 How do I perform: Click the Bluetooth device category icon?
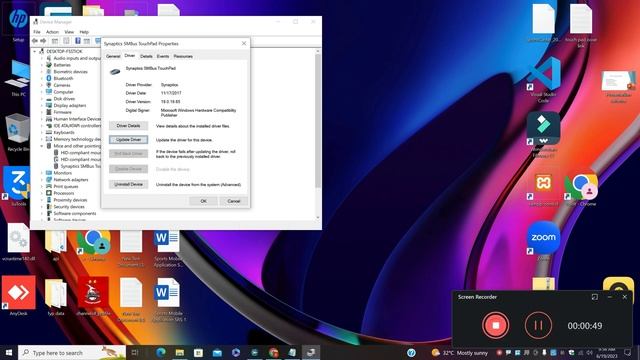49,78
